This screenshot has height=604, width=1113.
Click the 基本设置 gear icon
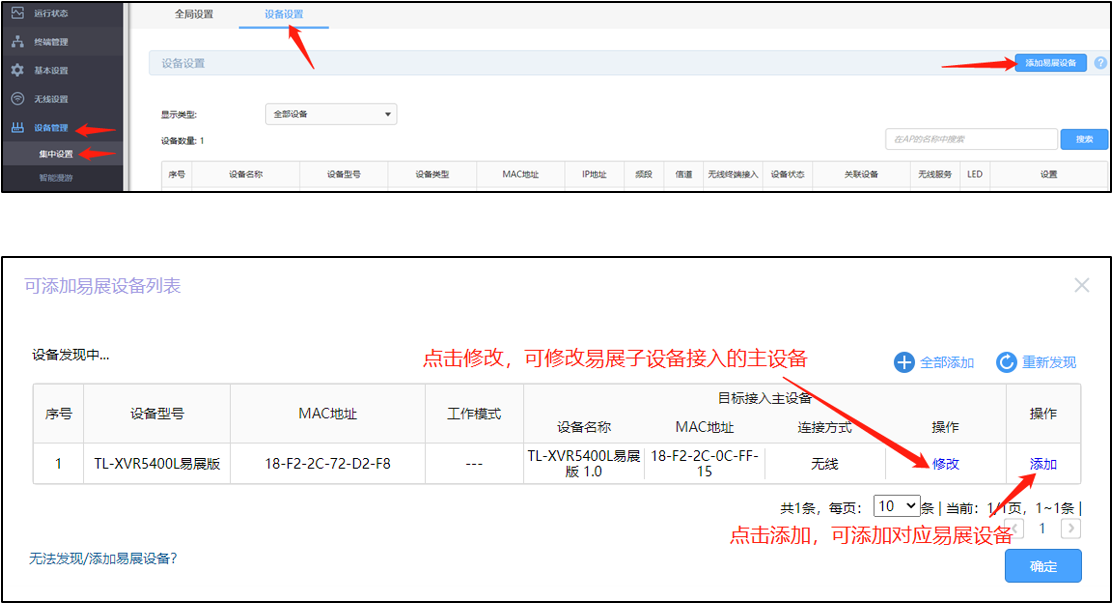[x=17, y=71]
